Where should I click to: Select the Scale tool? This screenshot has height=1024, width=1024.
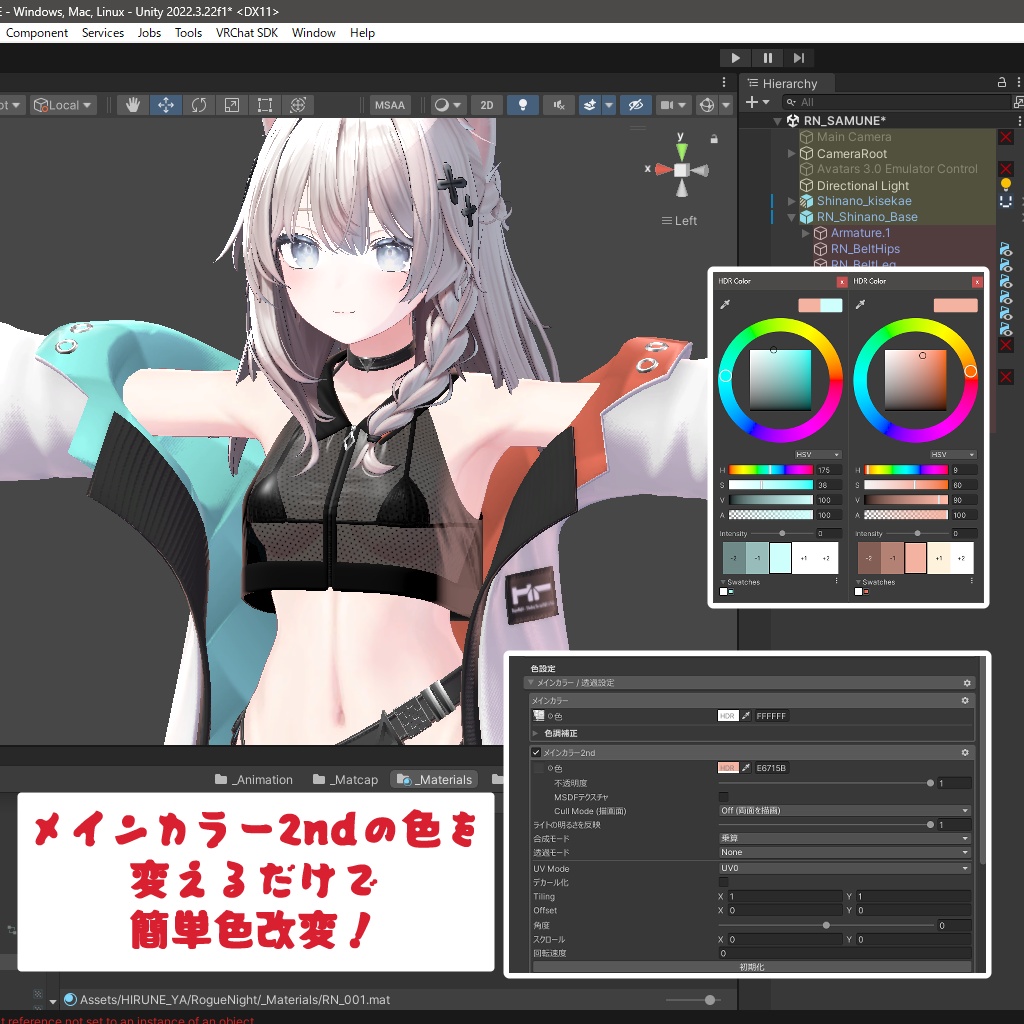tap(231, 105)
